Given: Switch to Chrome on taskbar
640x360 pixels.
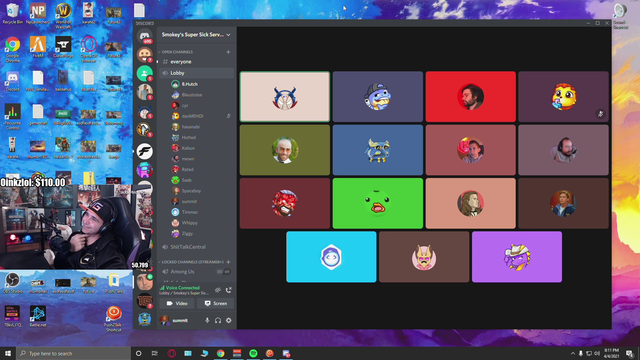Looking at the screenshot, I should 220,353.
